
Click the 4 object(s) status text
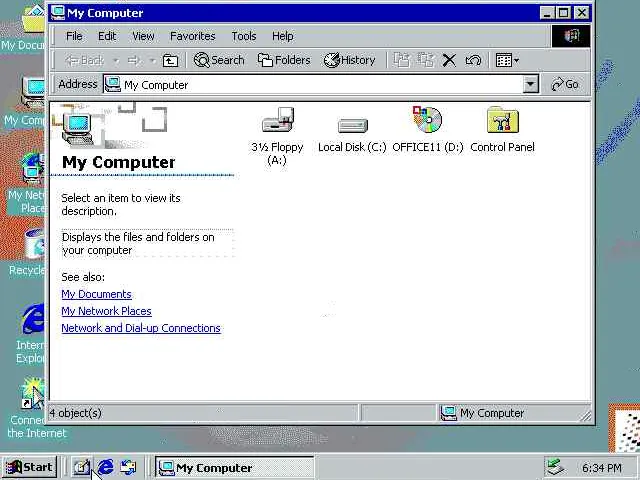[76, 413]
